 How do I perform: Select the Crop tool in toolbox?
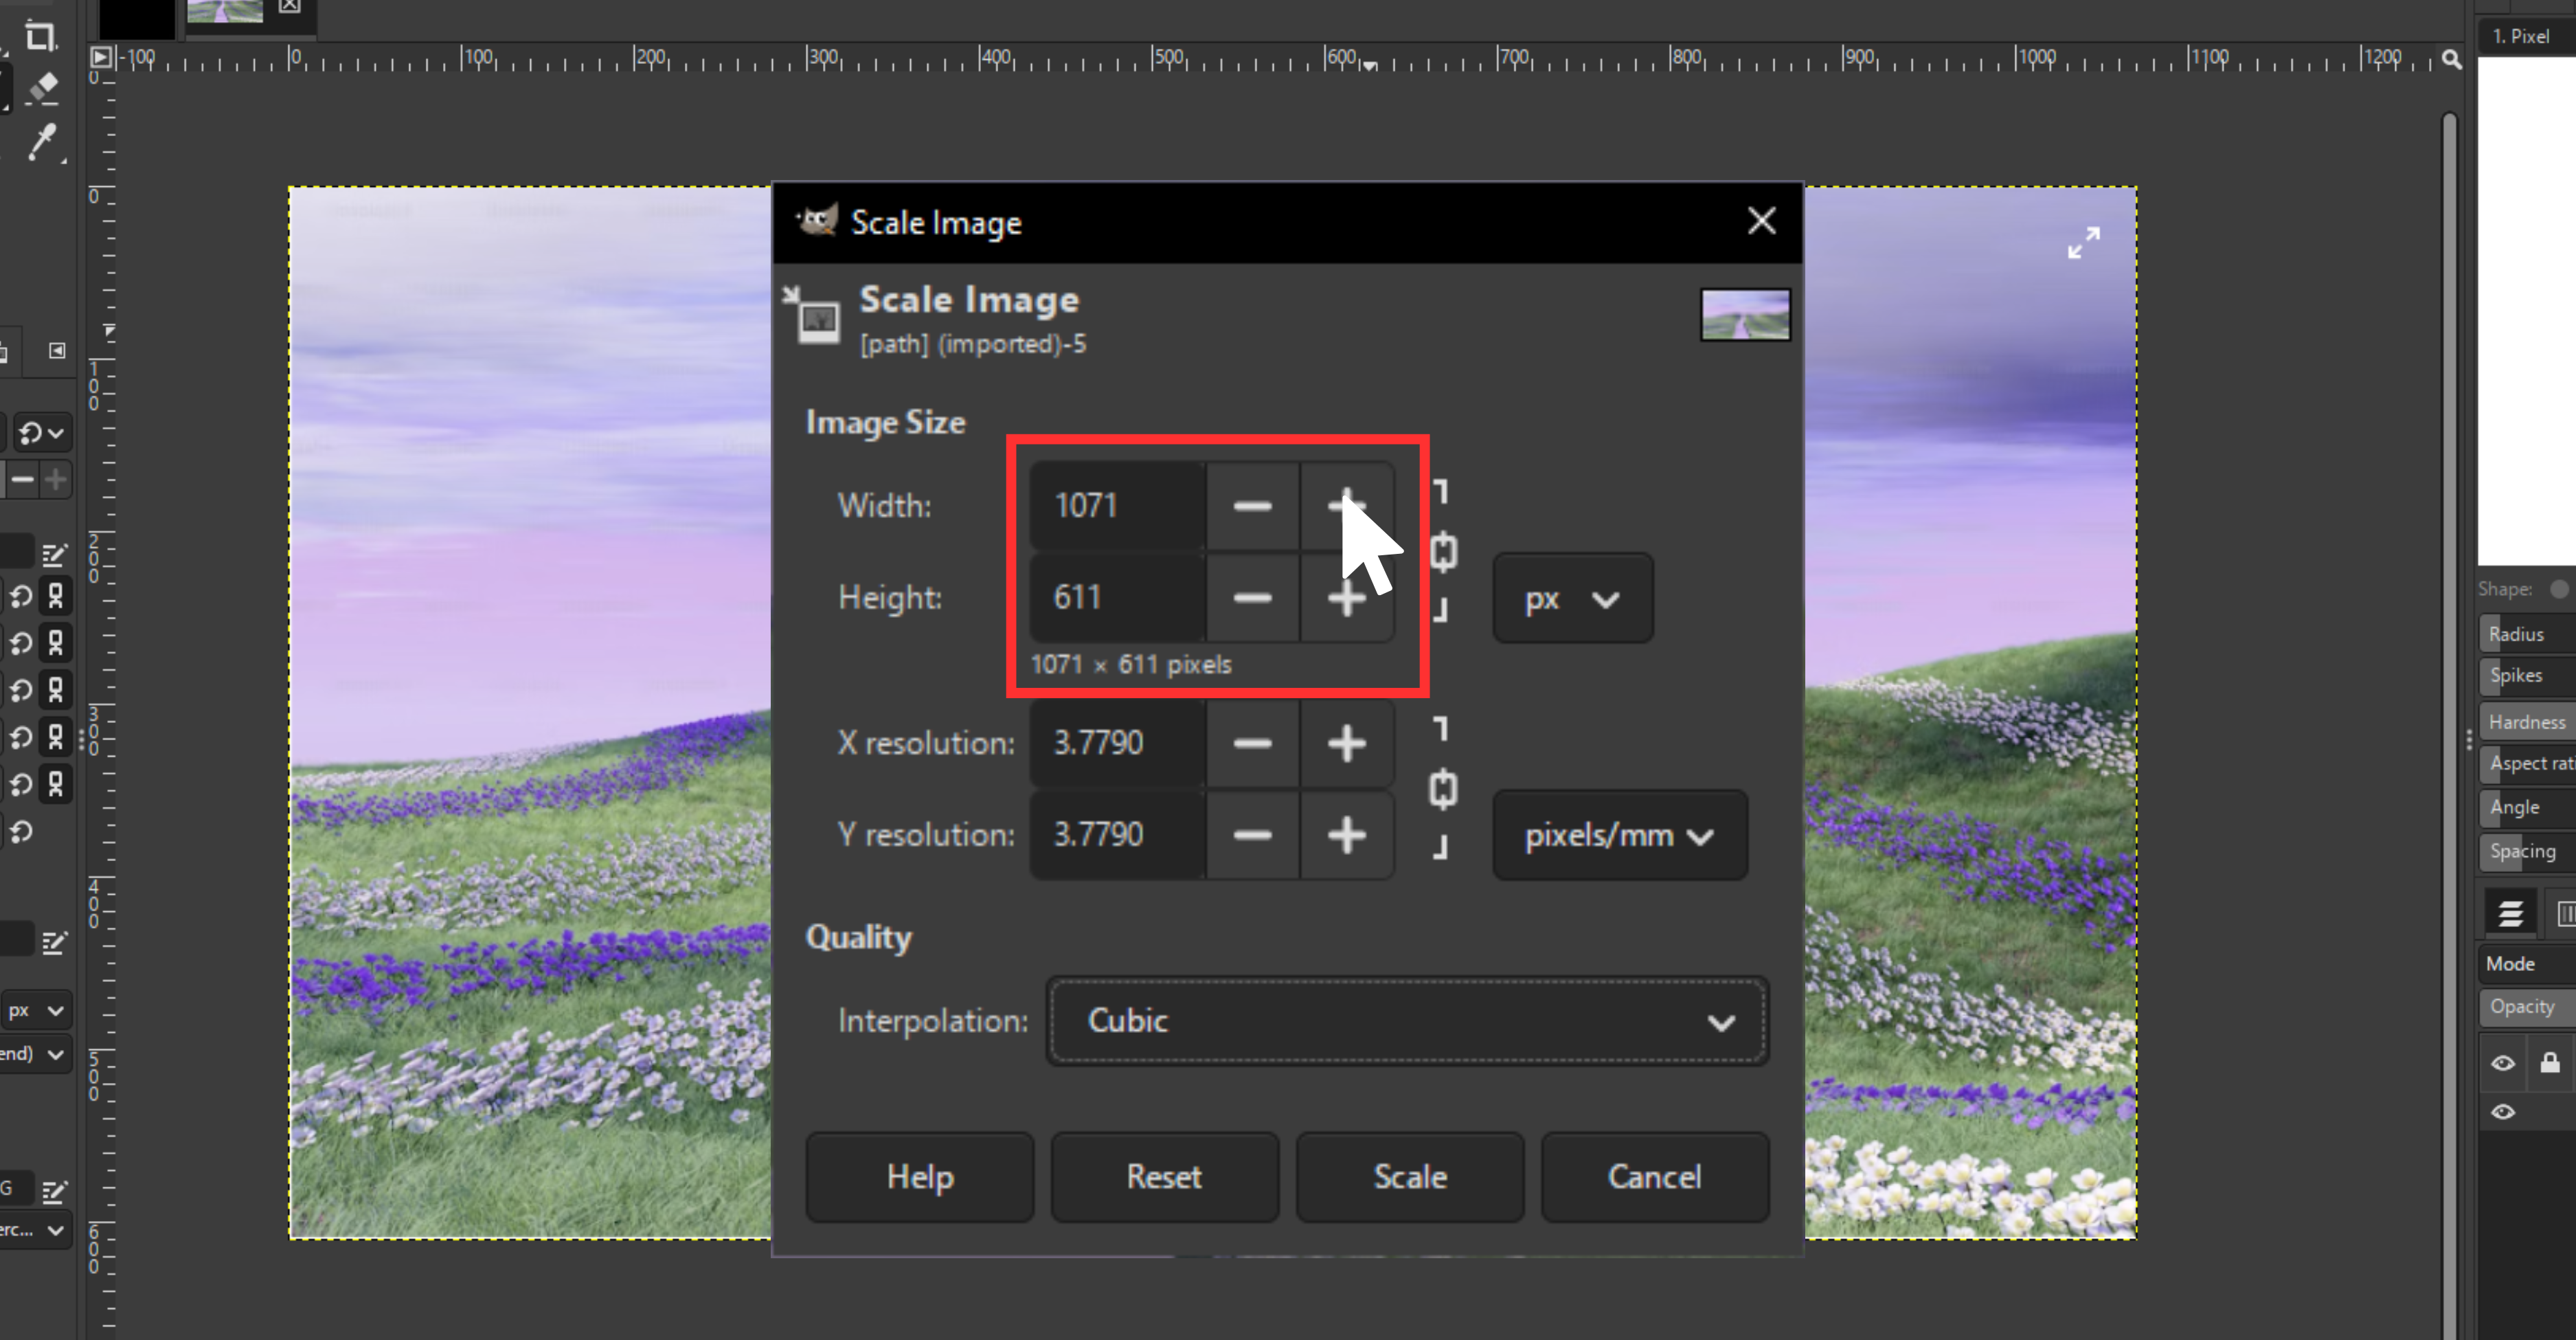tap(40, 36)
